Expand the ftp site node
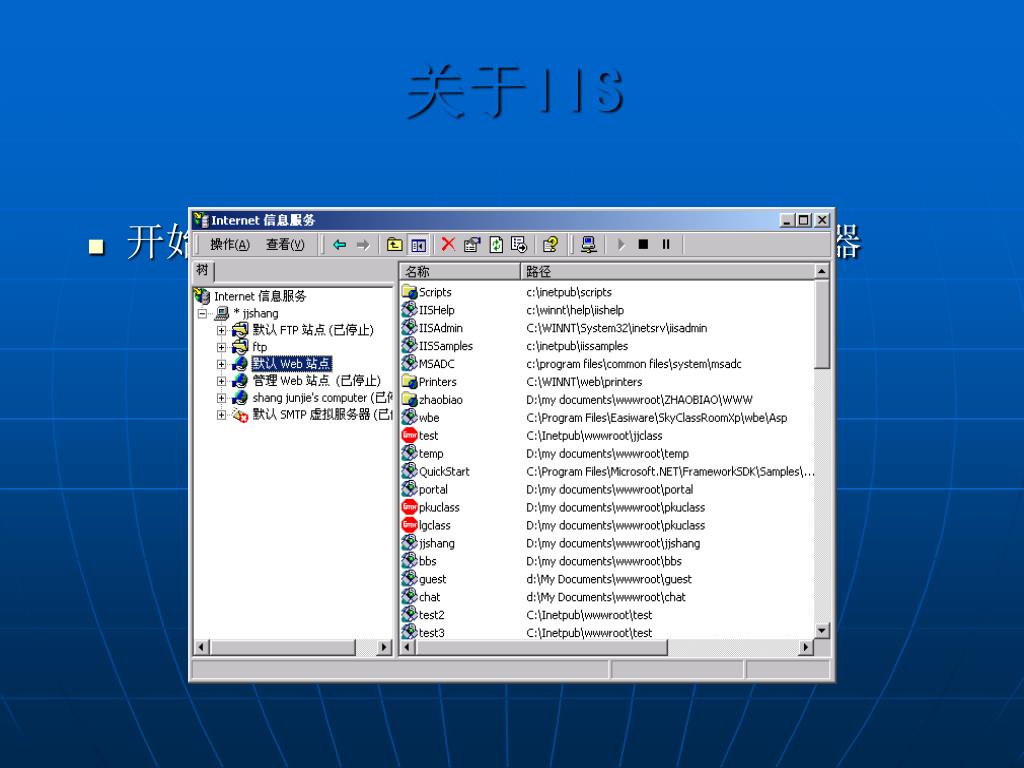Screen dimensions: 1024x768 point(221,347)
